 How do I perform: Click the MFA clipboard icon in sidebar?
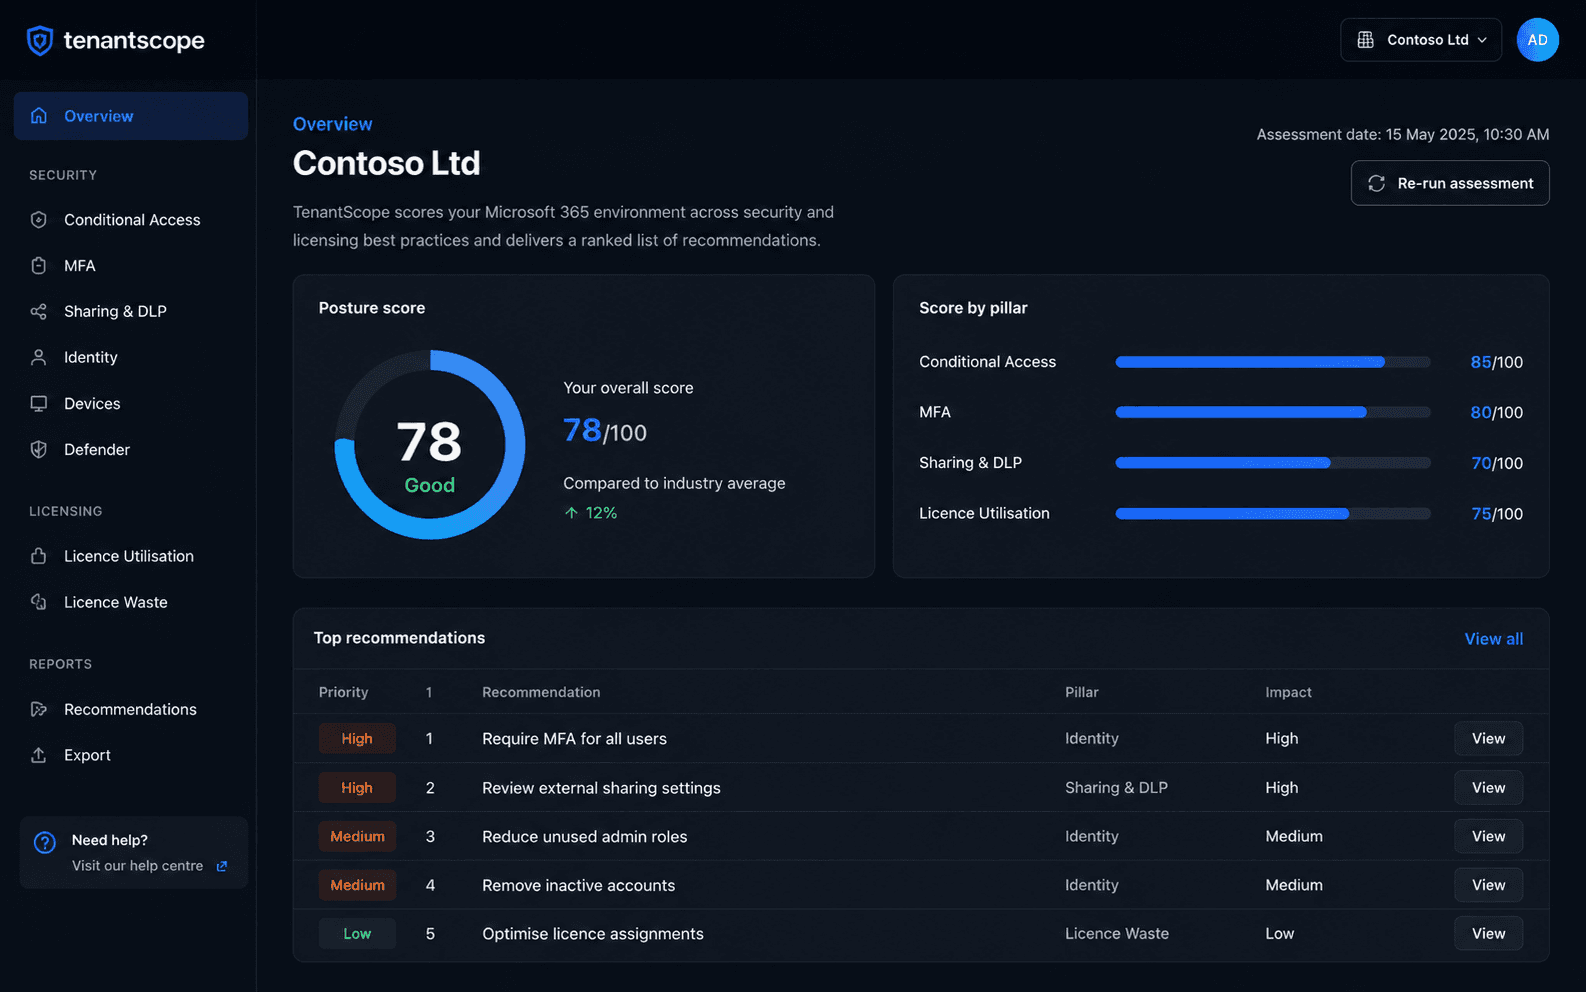tap(39, 266)
